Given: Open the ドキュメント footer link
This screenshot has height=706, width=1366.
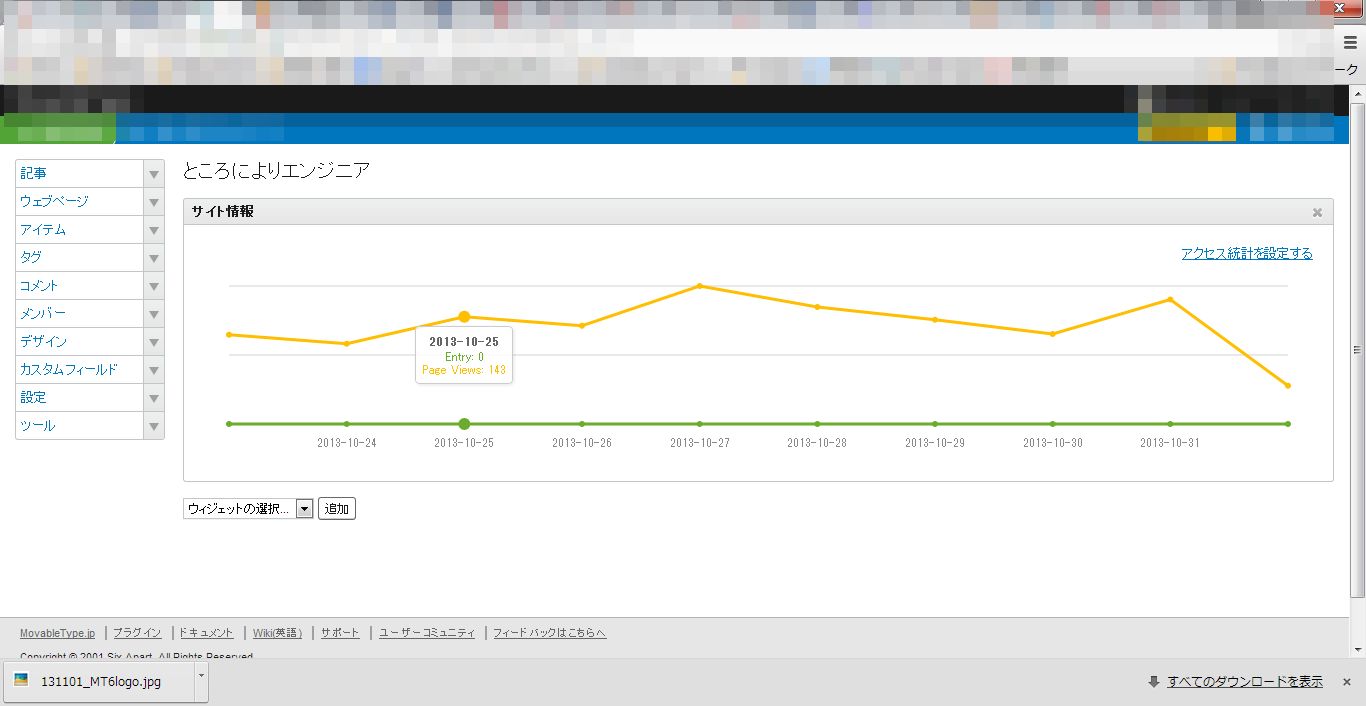Looking at the screenshot, I should [206, 633].
